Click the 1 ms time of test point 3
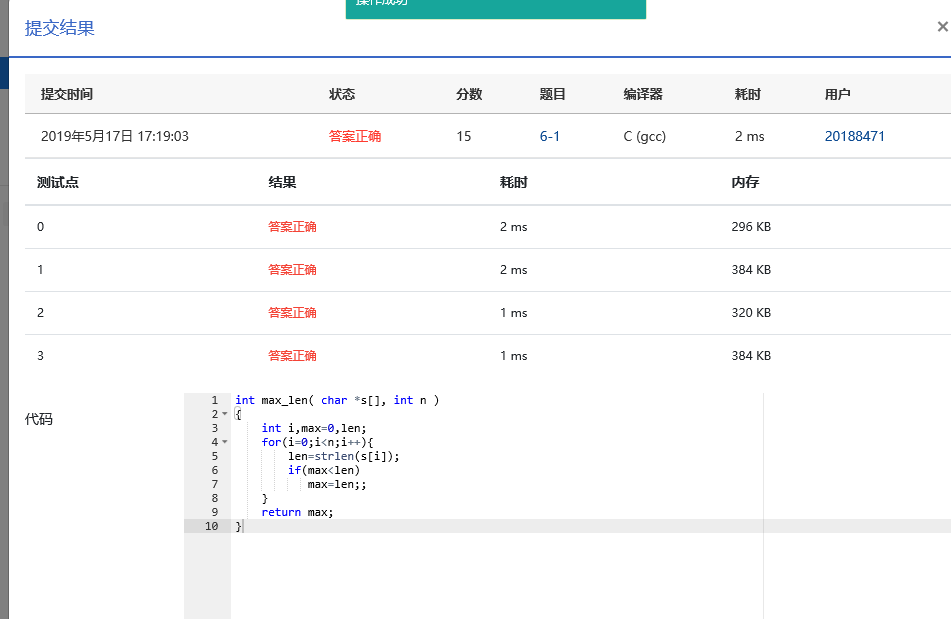Viewport: 951px width, 619px height. pos(513,356)
